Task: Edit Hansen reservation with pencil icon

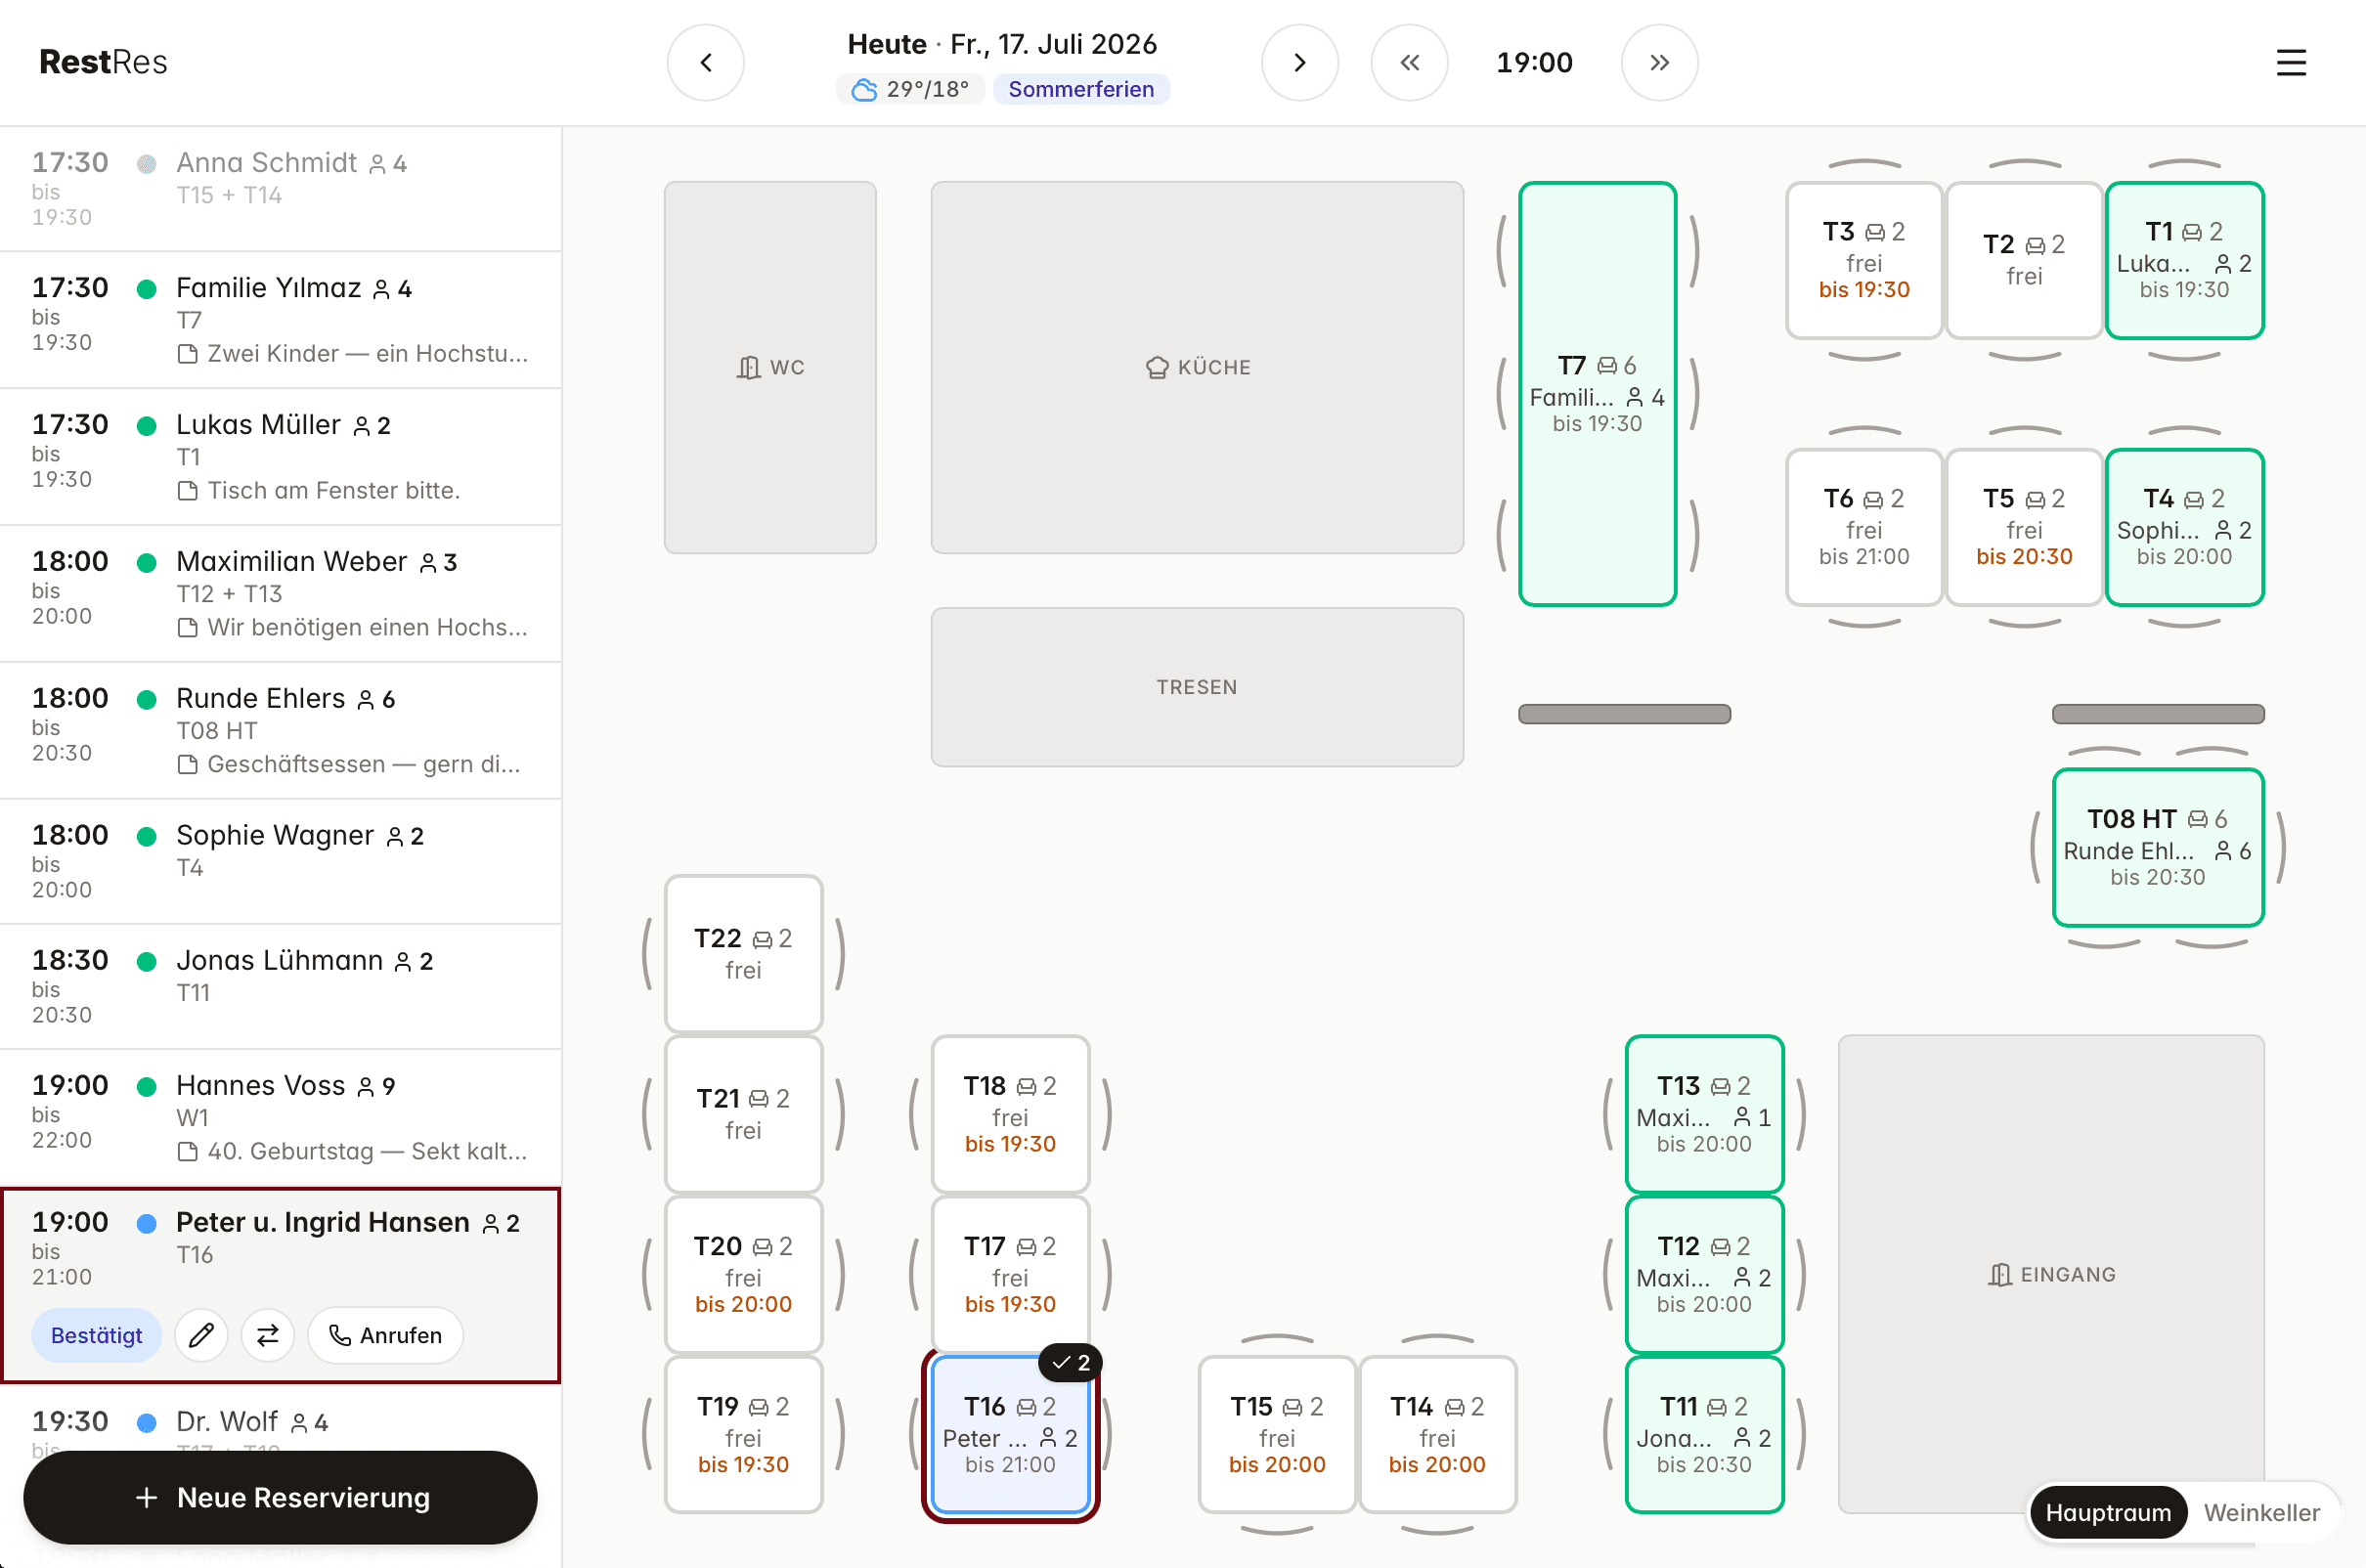Action: click(x=201, y=1335)
